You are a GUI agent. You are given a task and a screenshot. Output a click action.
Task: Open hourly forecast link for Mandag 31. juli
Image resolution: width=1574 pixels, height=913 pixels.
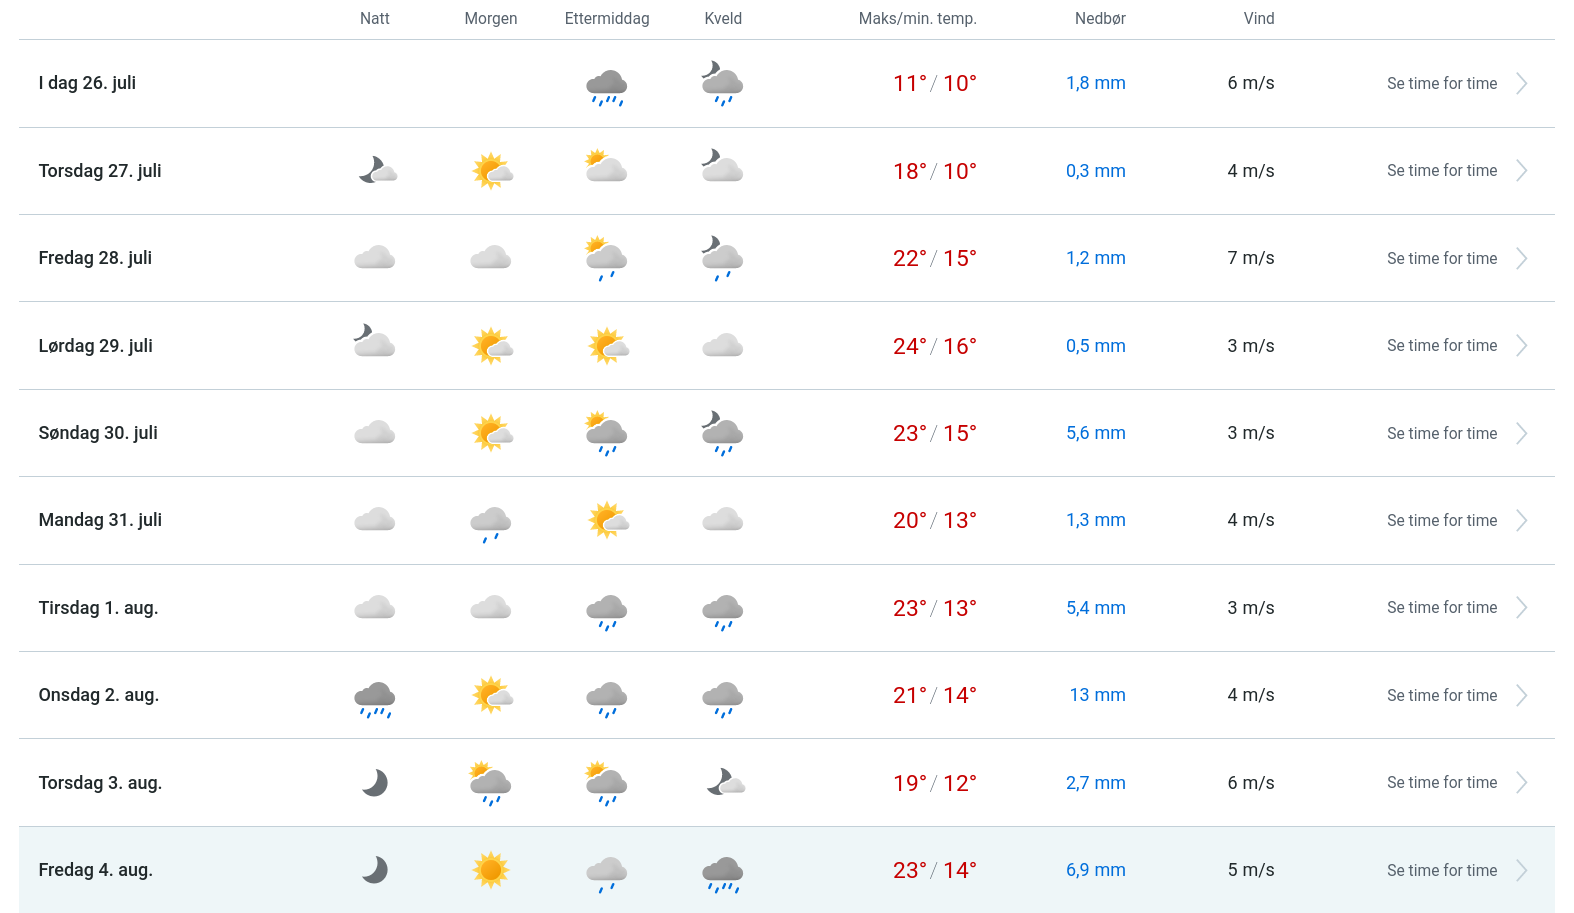(x=1441, y=520)
